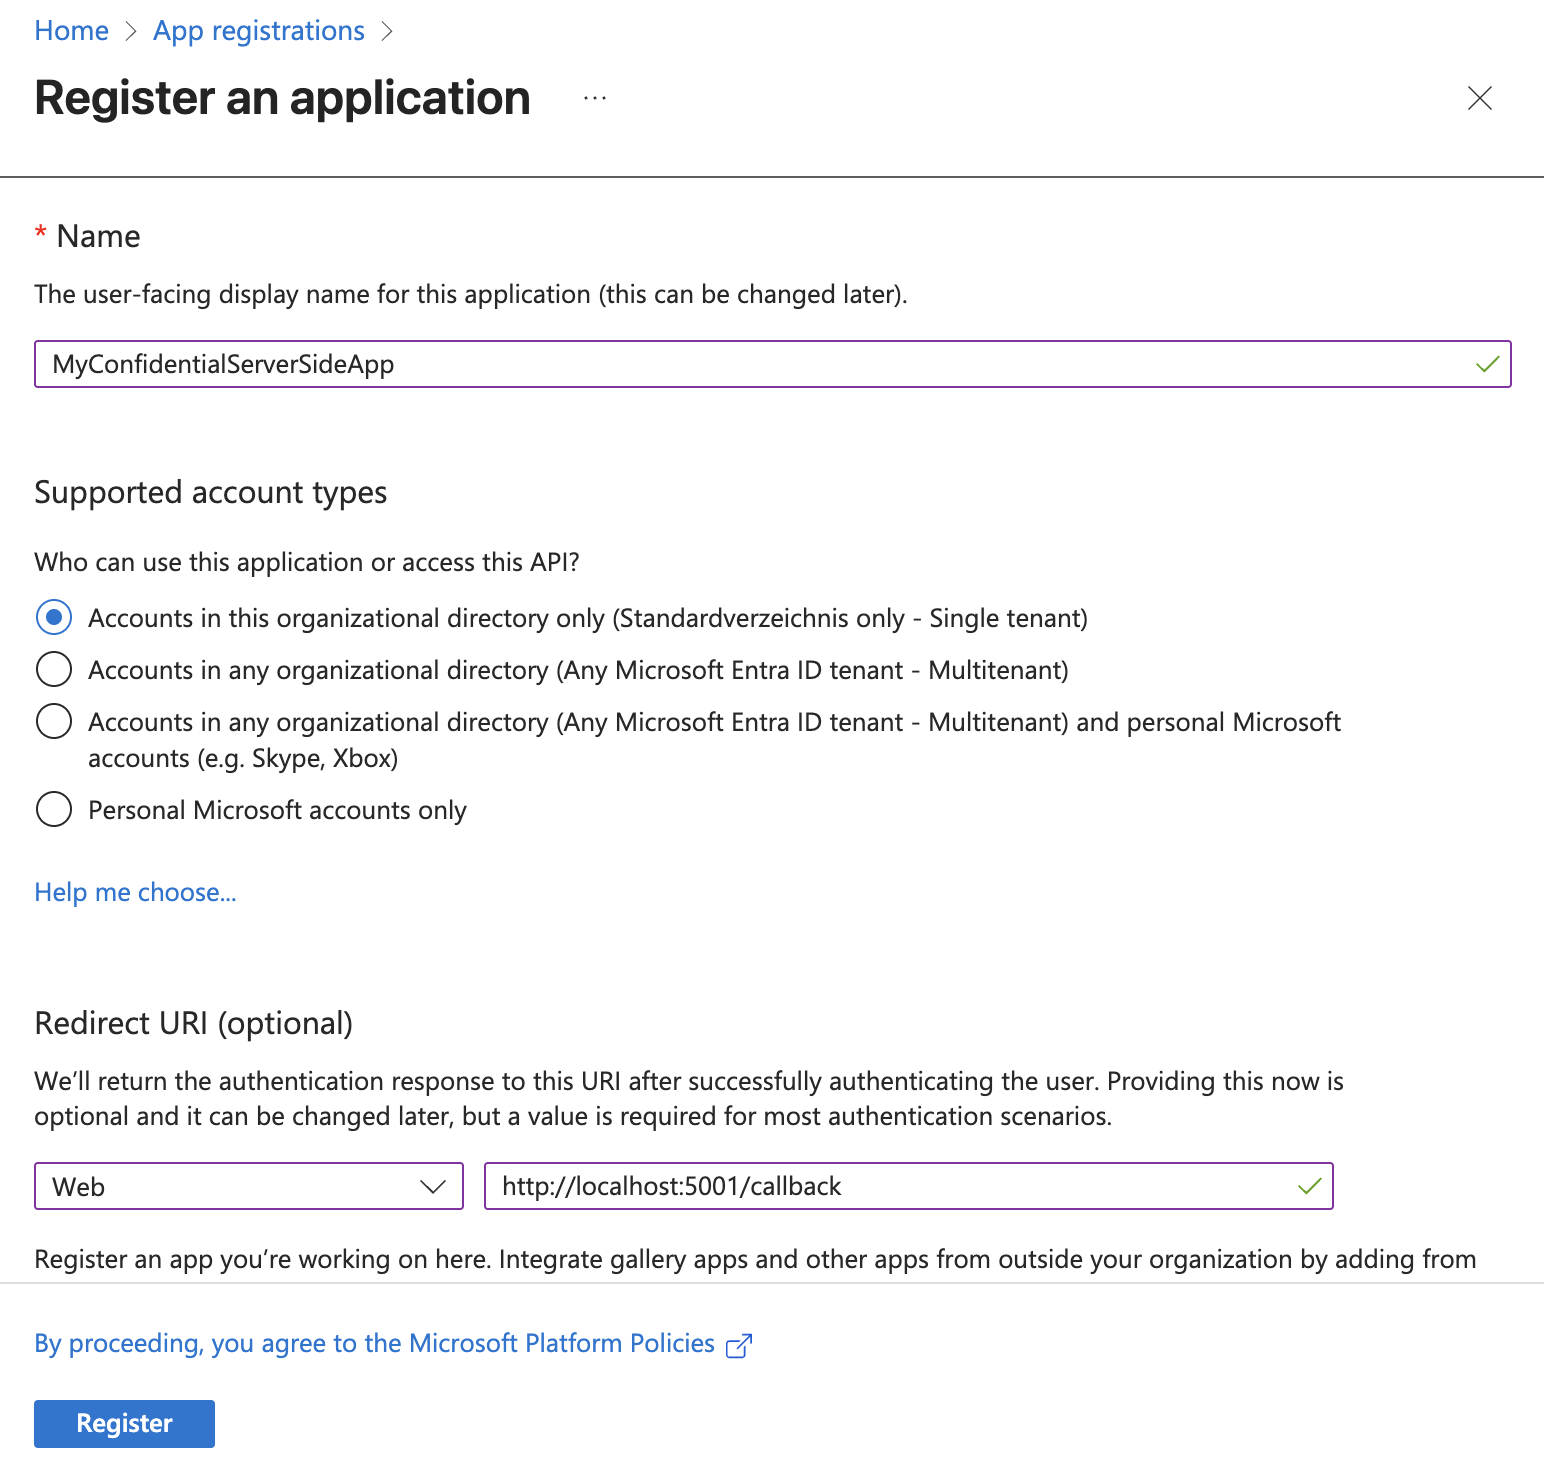Select single tenant organizational directory option

pos(54,618)
